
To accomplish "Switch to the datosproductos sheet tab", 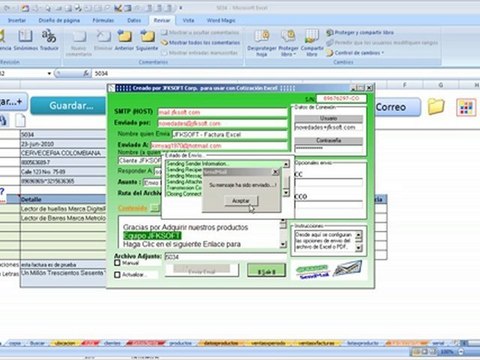I will coord(221,343).
